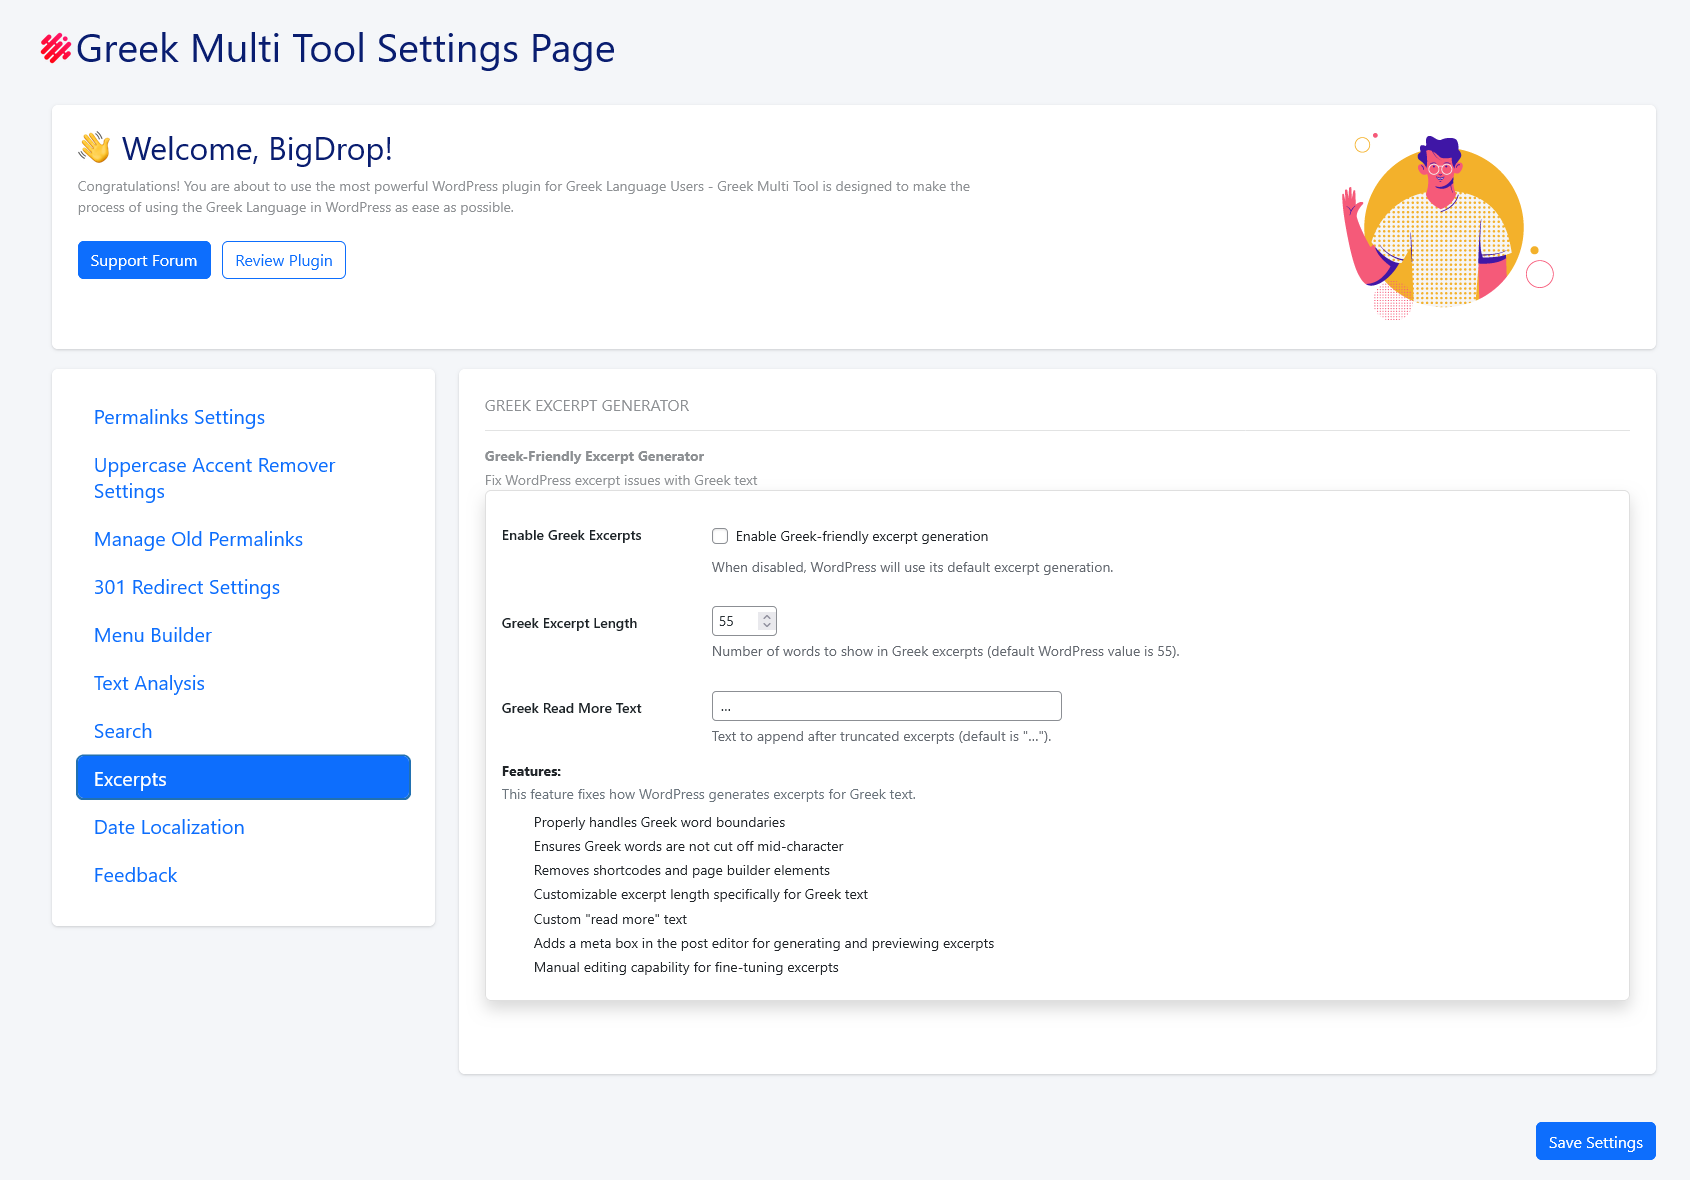Decrease Greek Excerpt Length with down arrow
1690x1180 pixels.
[x=767, y=626]
